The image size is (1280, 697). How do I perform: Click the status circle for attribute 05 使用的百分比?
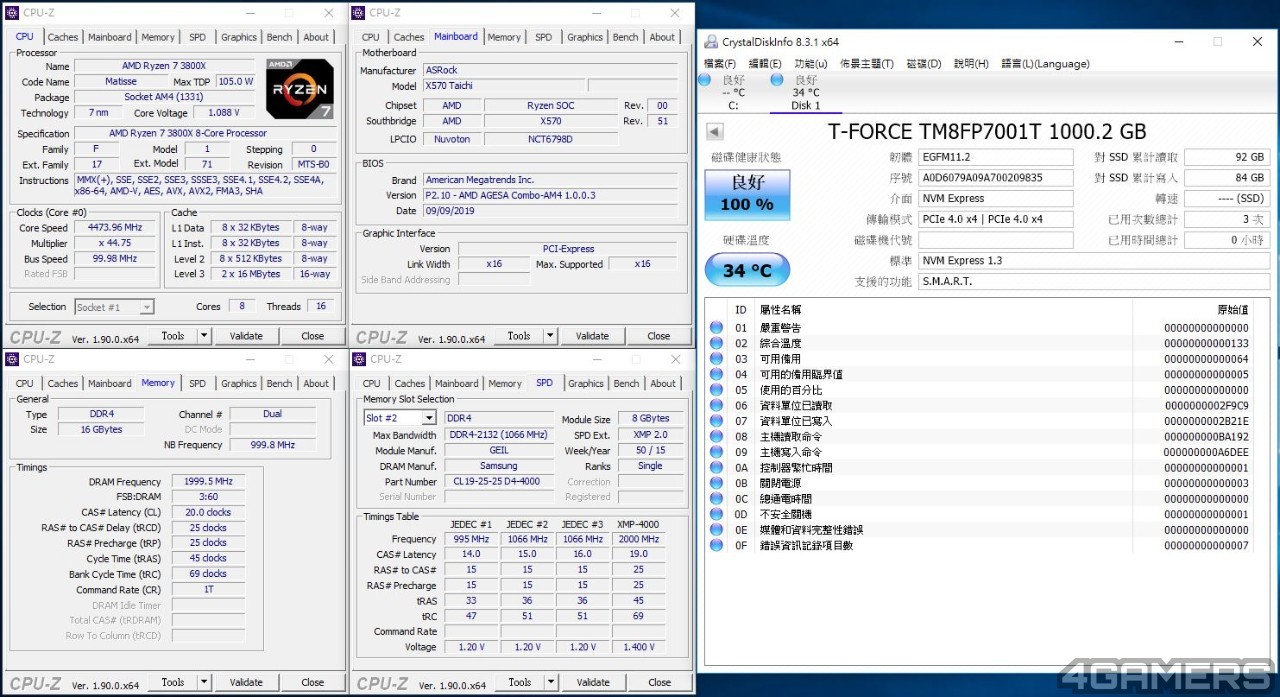(x=716, y=390)
